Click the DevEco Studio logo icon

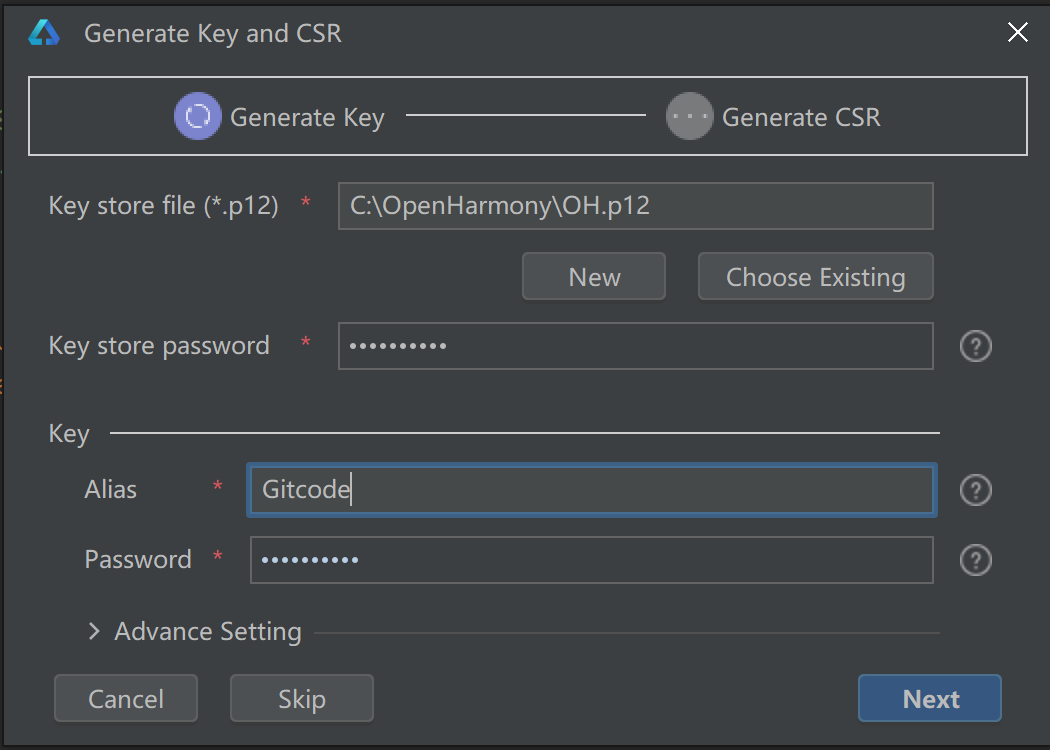tap(44, 33)
